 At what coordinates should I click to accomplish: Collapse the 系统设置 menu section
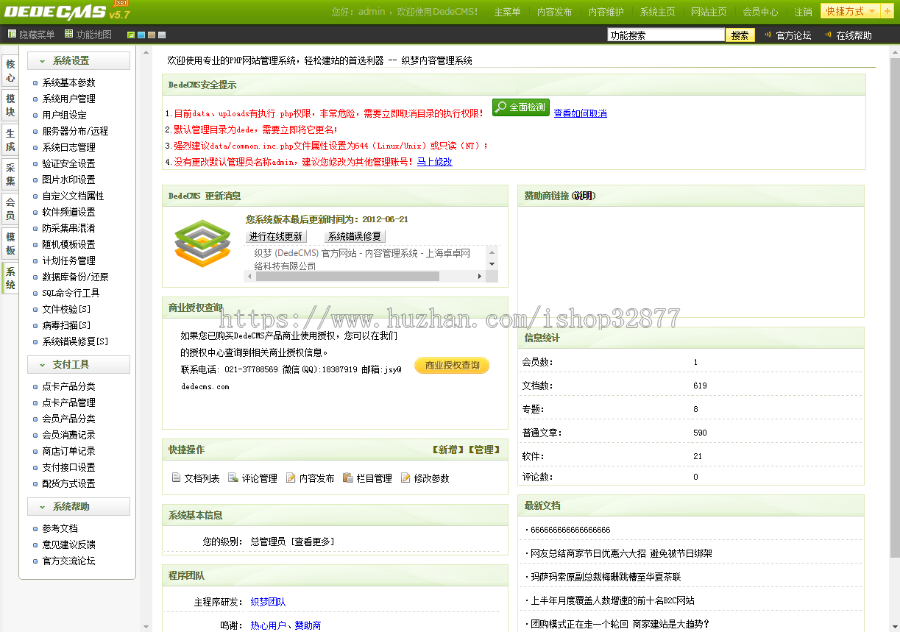79,61
